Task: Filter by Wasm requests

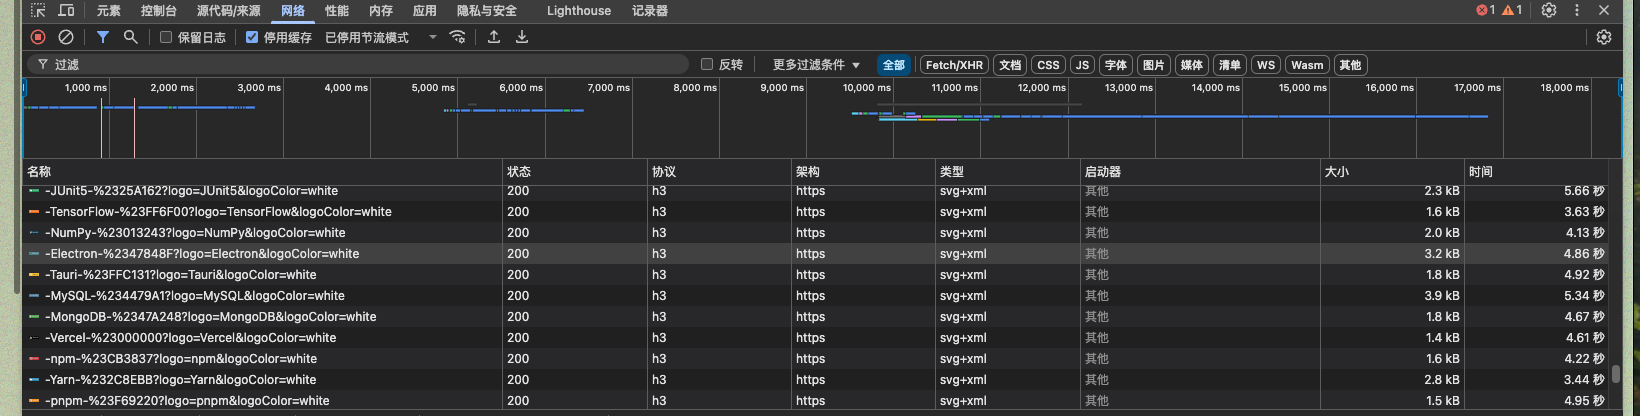Action: 1307,65
